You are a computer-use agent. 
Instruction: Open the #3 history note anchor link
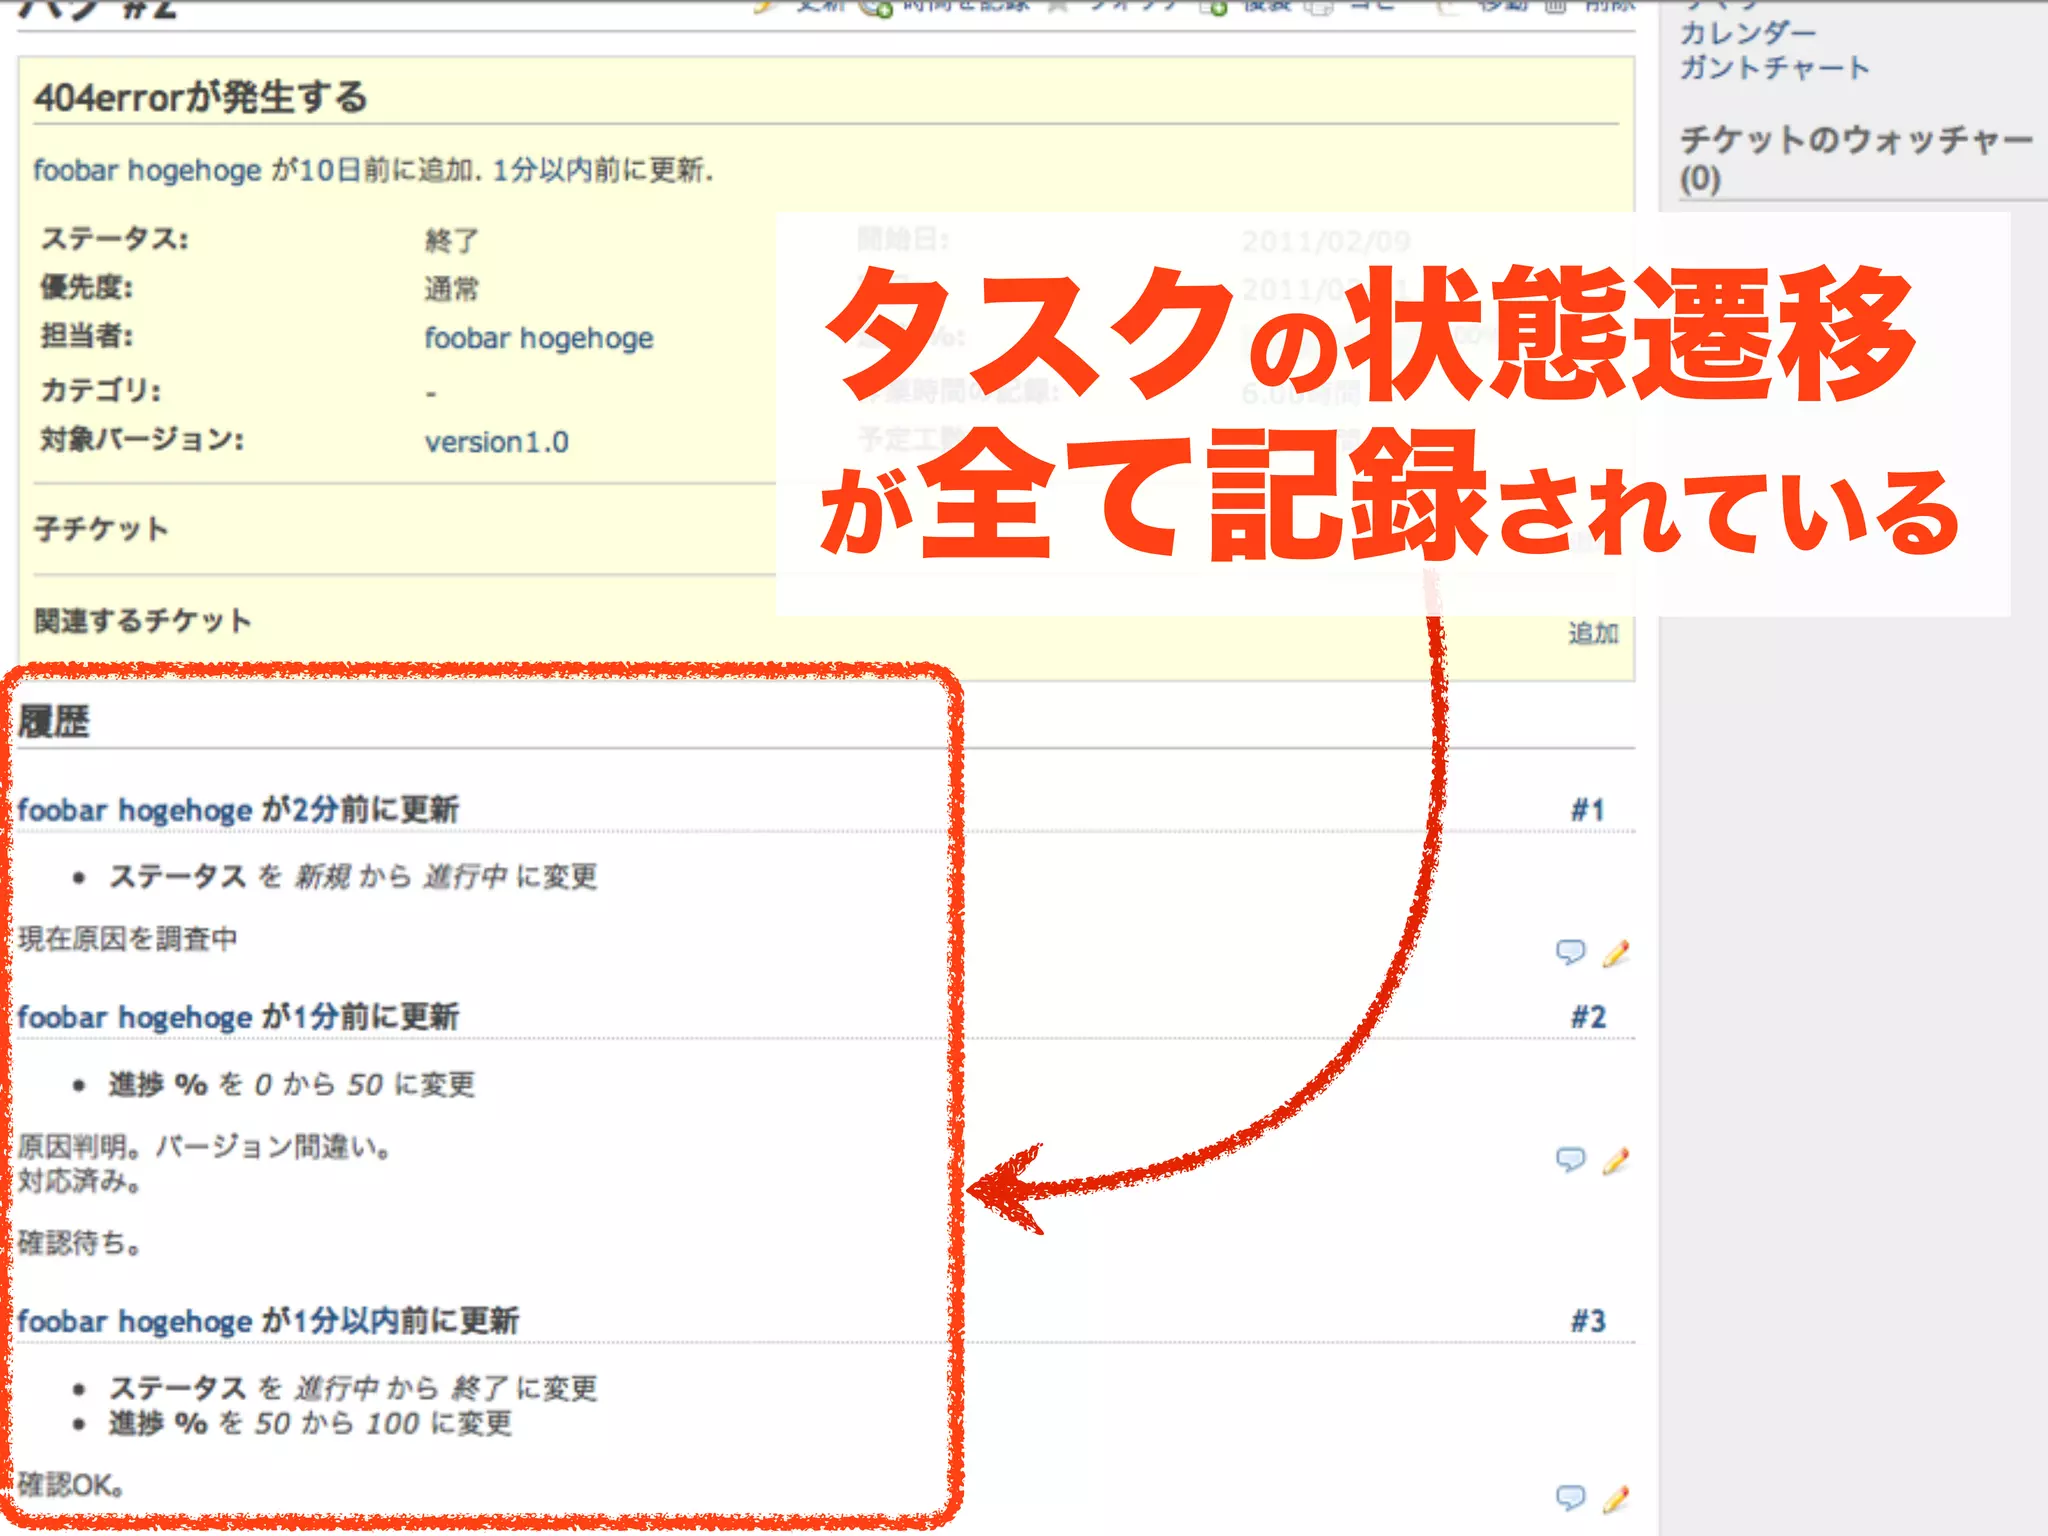[x=1588, y=1321]
